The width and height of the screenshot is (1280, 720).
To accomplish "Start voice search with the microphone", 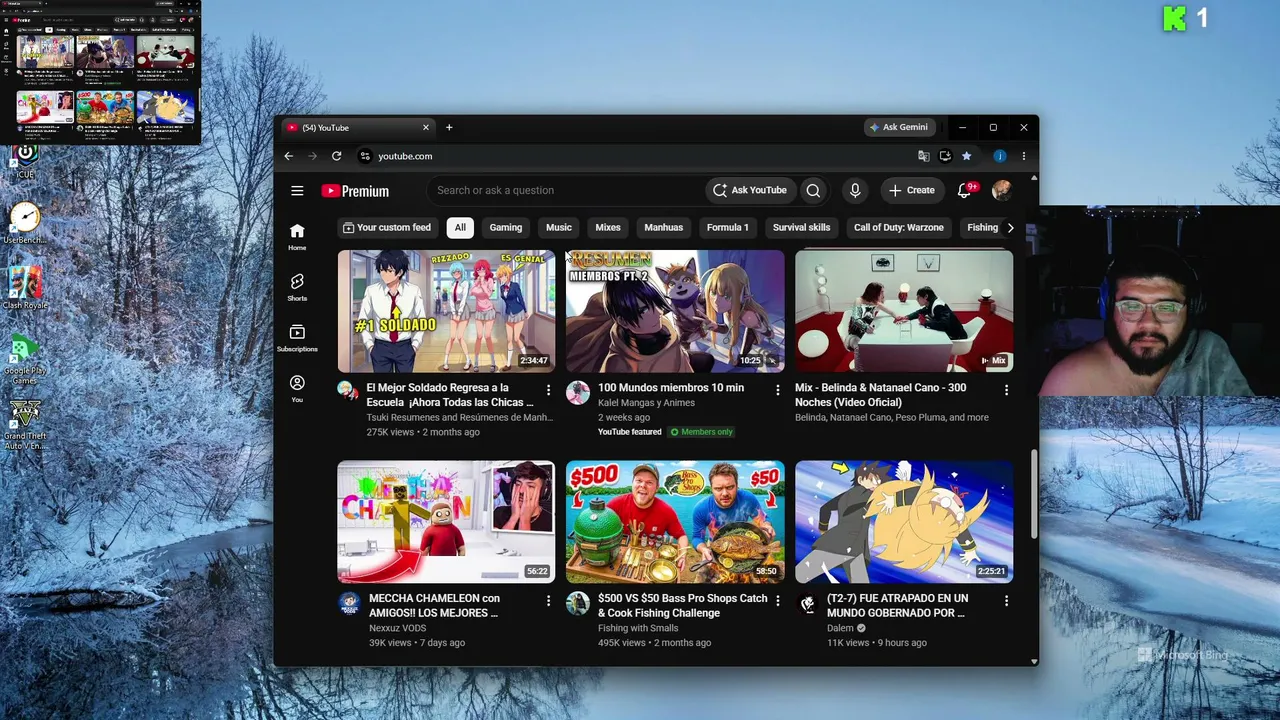I will [855, 190].
